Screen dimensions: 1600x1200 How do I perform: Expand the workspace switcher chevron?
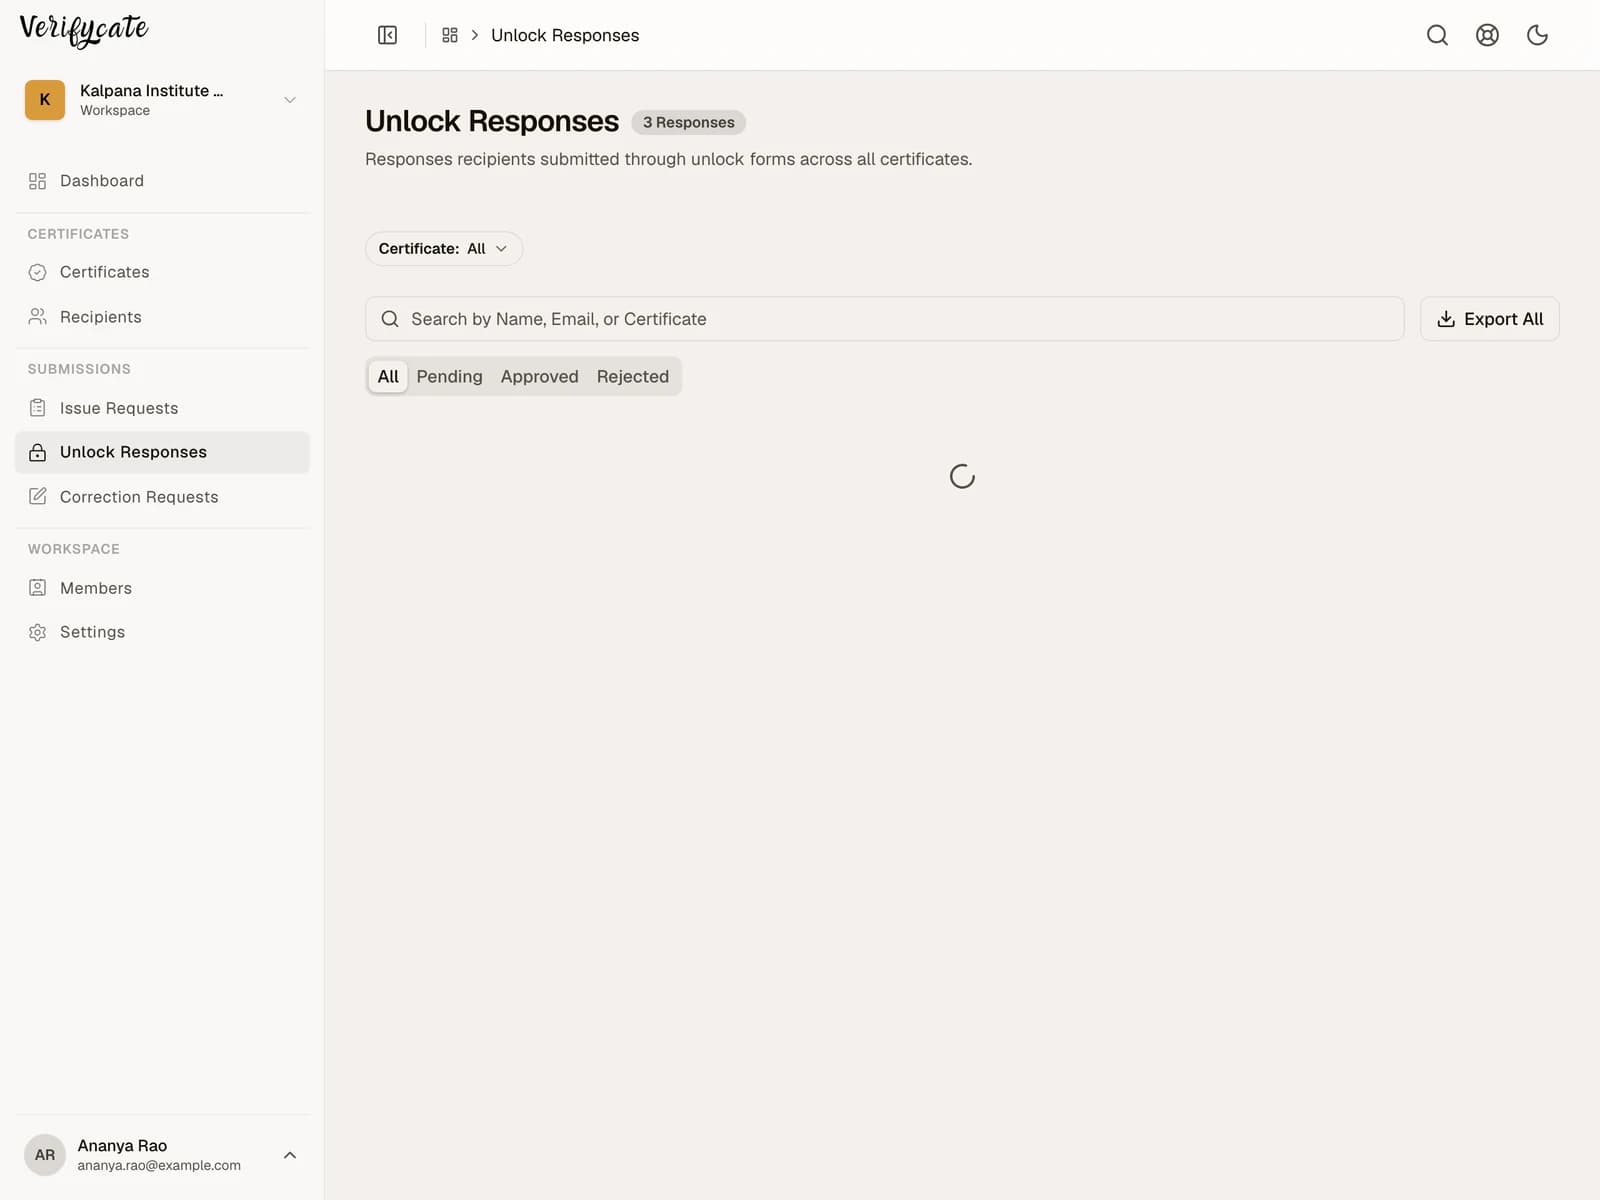[x=290, y=100]
